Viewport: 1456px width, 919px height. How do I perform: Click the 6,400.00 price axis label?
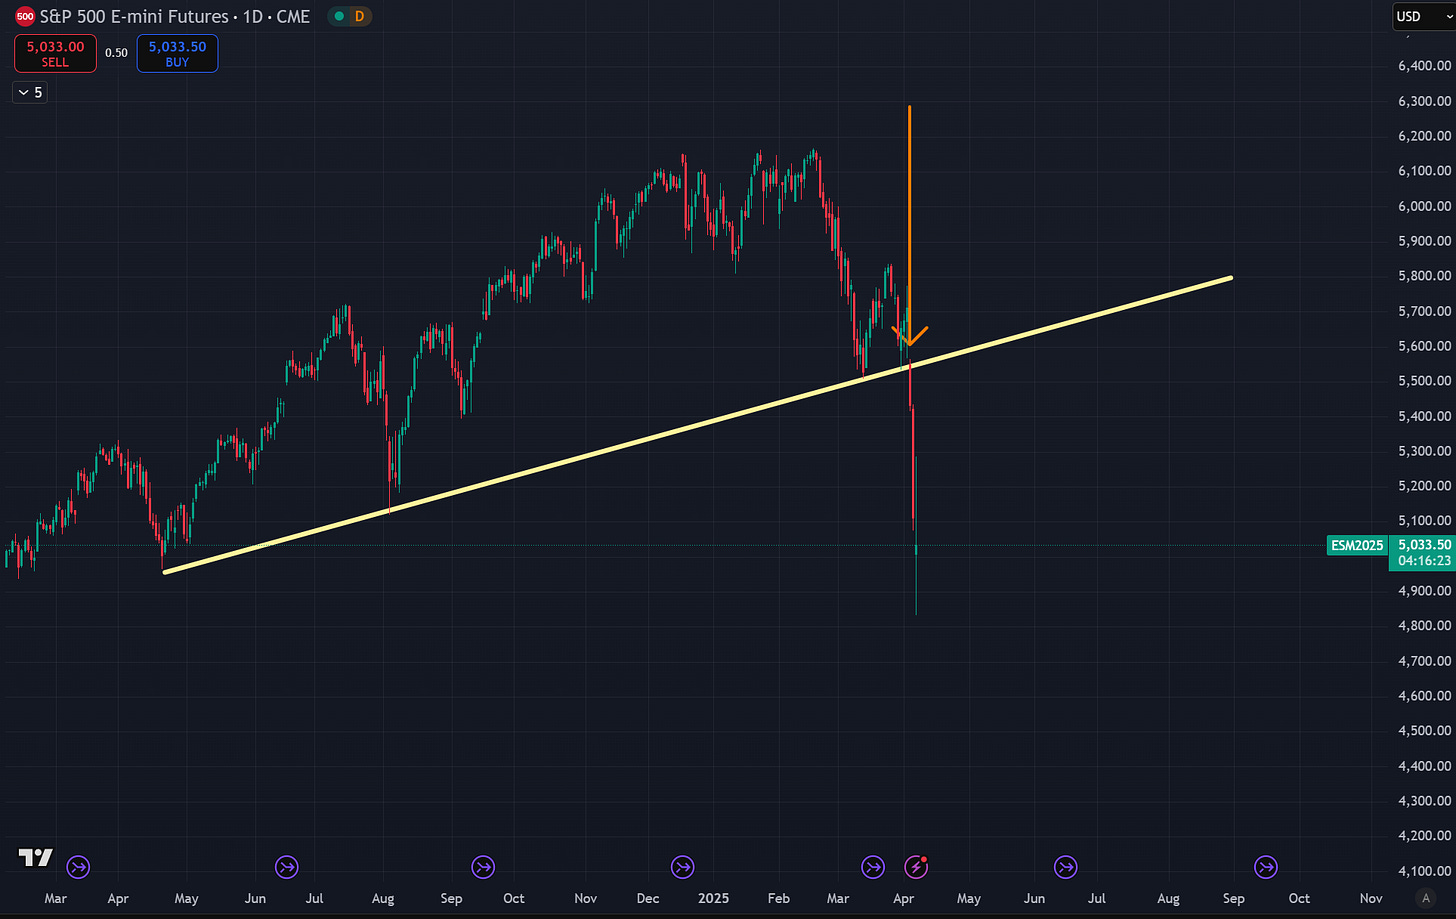click(x=1424, y=66)
